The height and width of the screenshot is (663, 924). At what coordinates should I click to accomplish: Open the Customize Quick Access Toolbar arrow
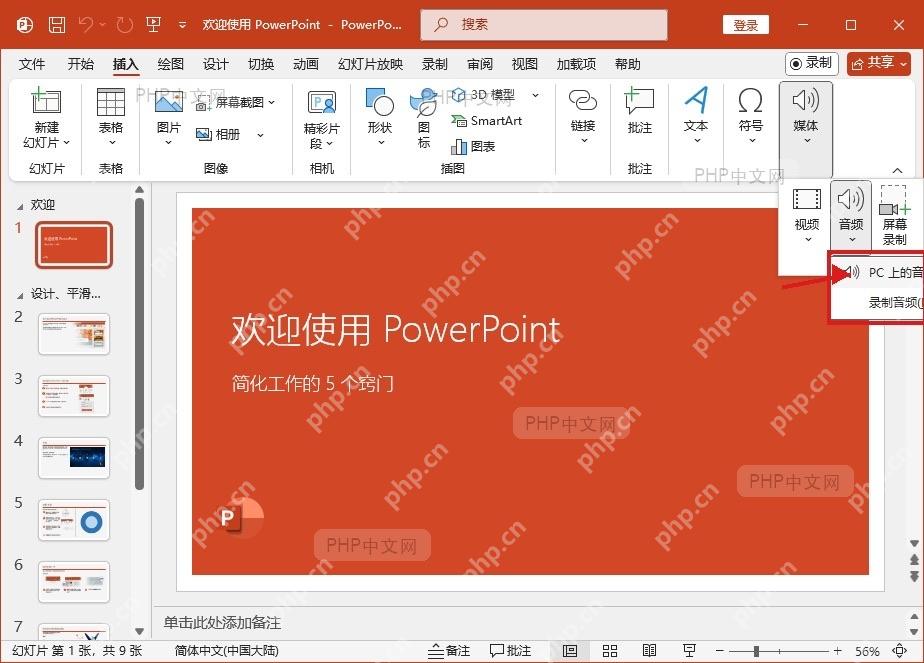(182, 25)
